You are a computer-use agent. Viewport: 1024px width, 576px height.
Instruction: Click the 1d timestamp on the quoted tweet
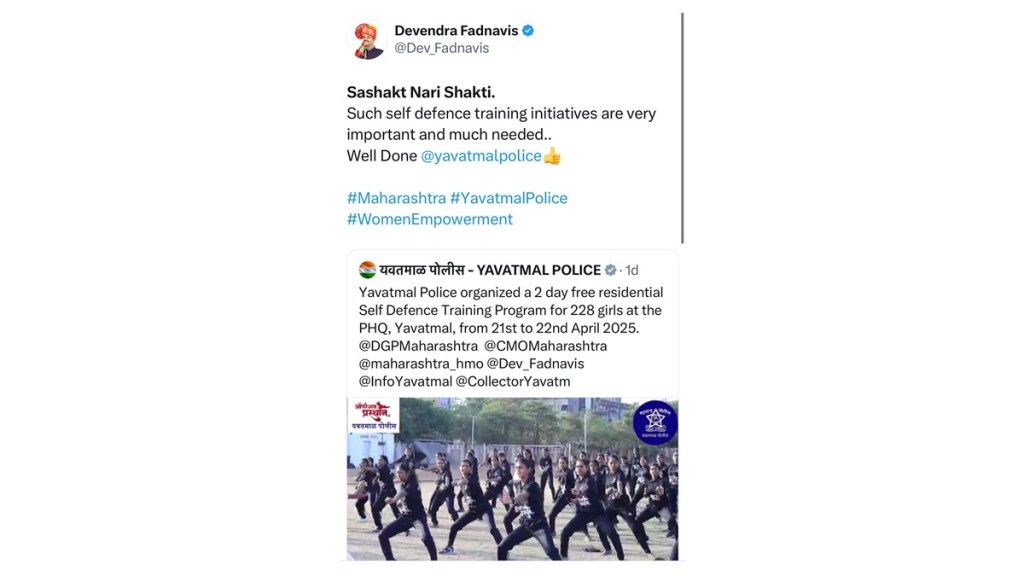click(632, 270)
